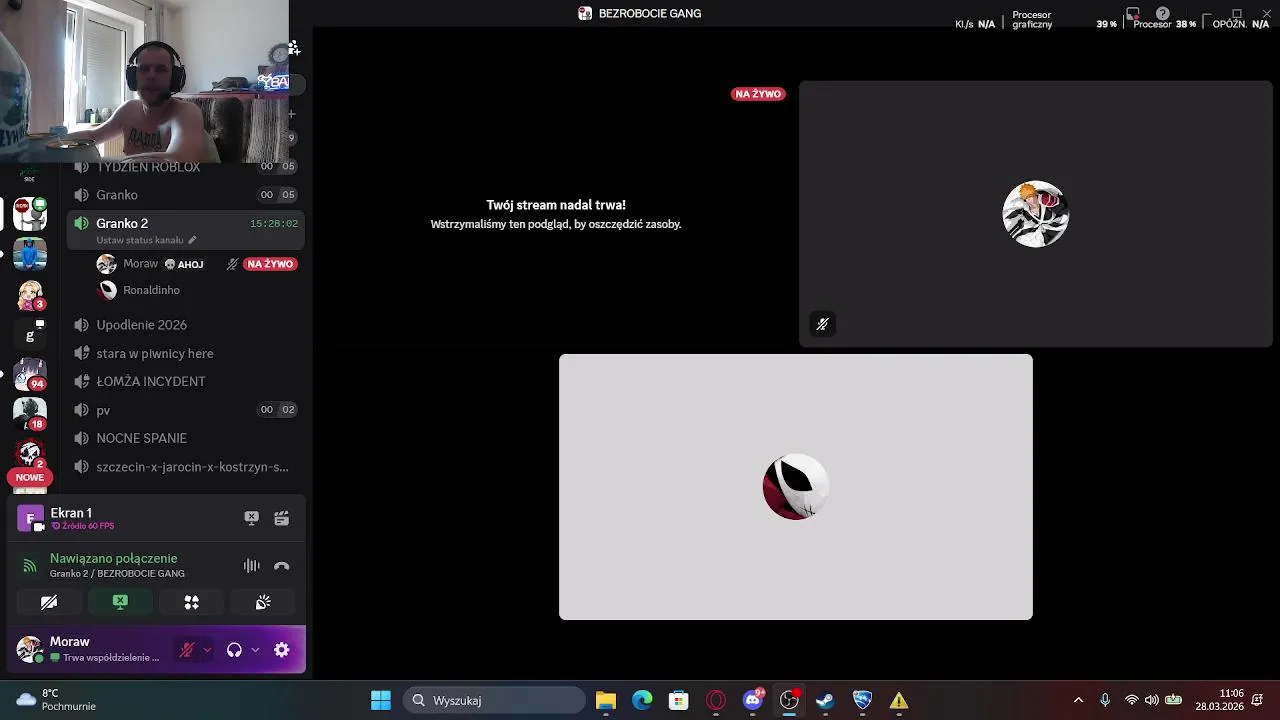The height and width of the screenshot is (720, 1280).
Task: Click the green screen share button
Action: point(120,602)
